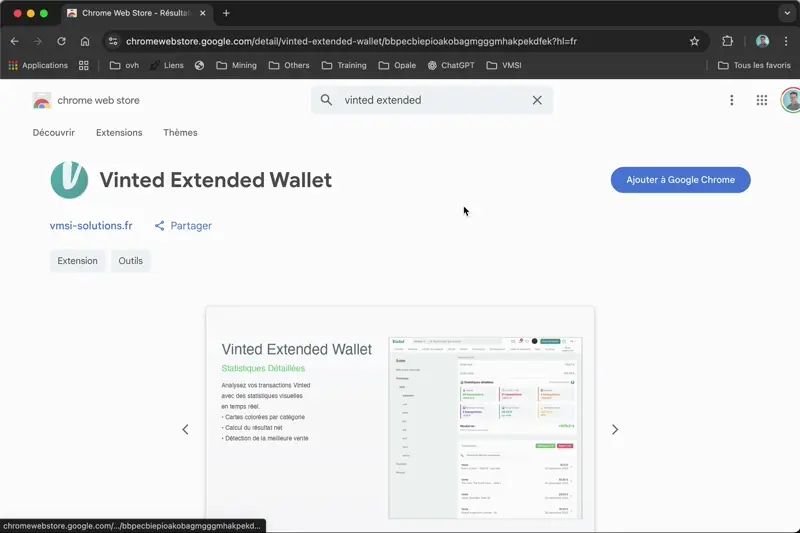Open Google account avatar on page
Image resolution: width=800 pixels, height=533 pixels.
tap(791, 100)
